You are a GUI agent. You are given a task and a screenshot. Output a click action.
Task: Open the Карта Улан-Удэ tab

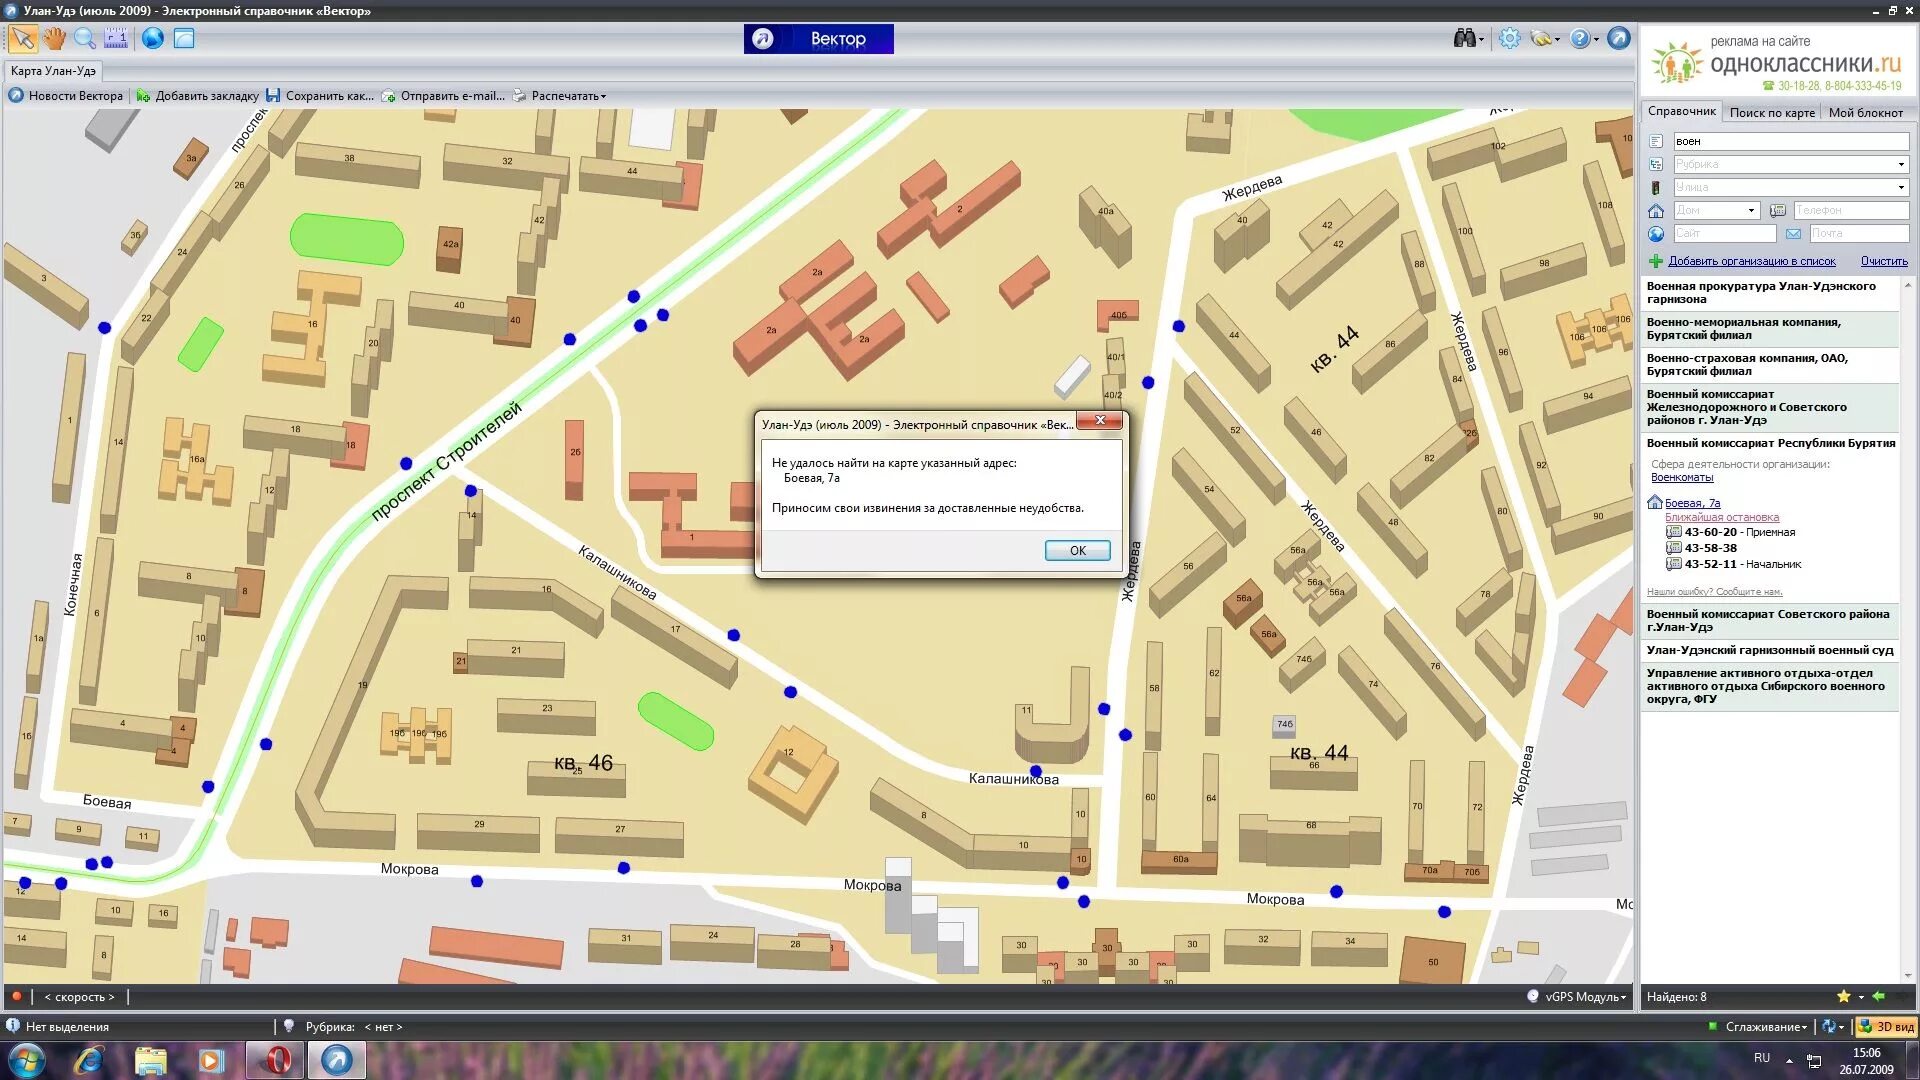point(53,71)
